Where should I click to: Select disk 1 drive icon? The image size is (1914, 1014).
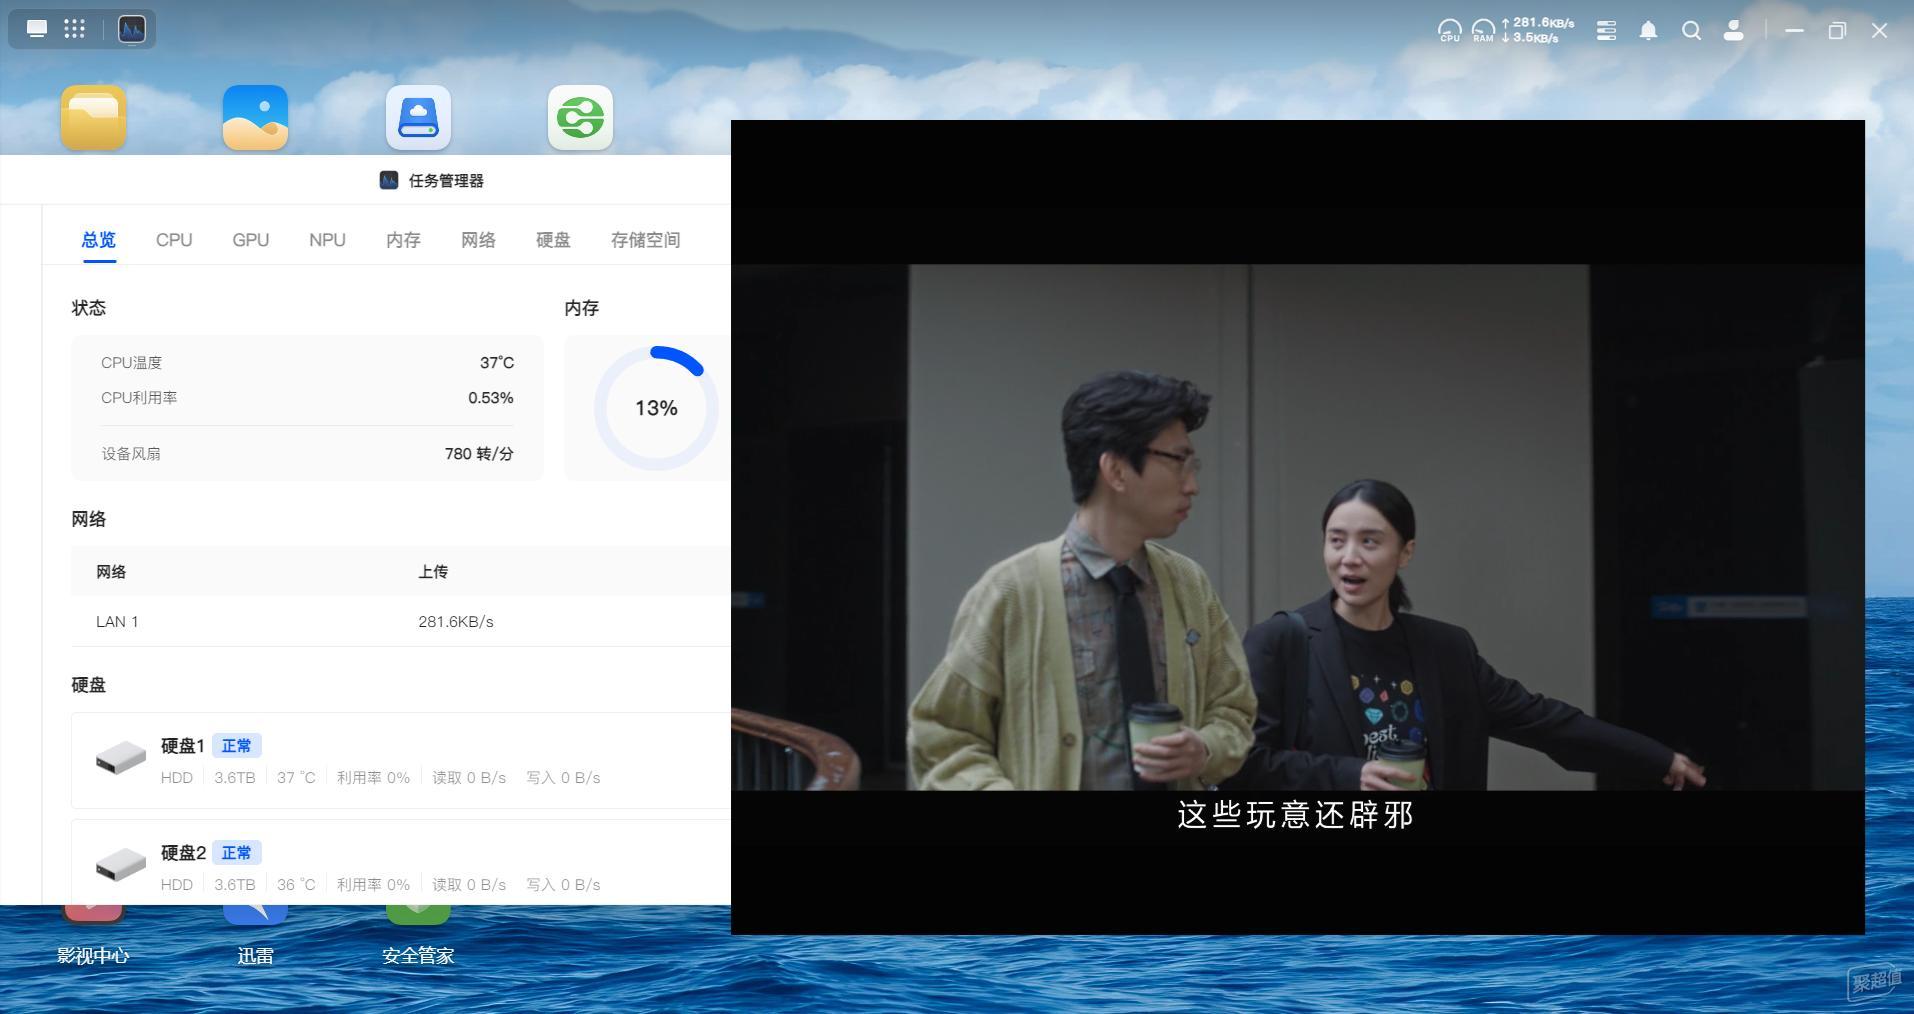[x=121, y=758]
